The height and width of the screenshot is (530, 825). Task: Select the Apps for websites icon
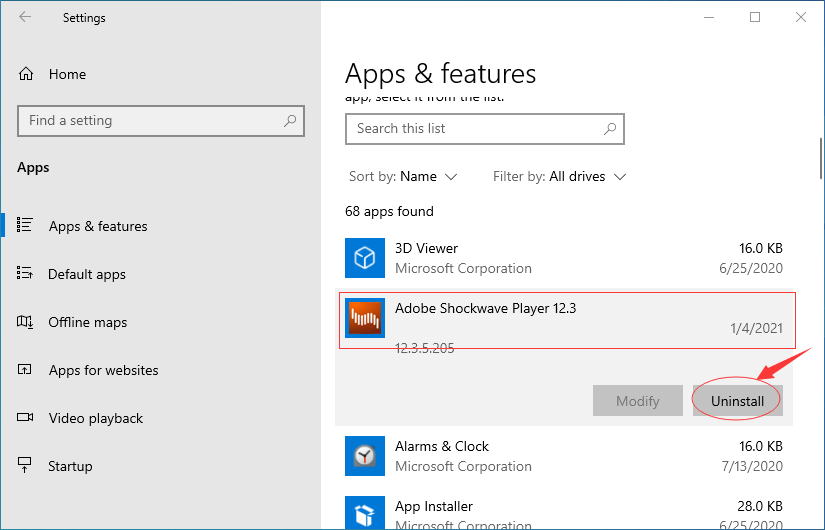[25, 369]
